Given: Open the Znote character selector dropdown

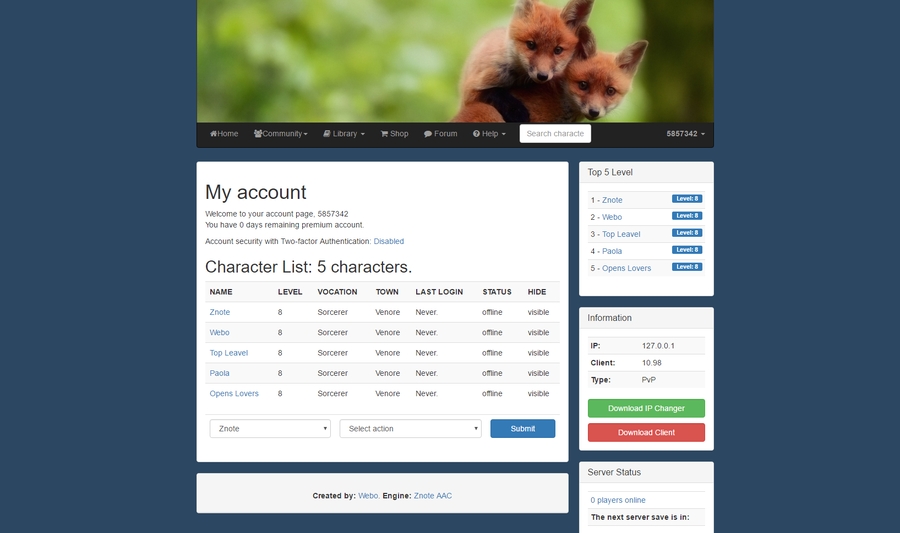Looking at the screenshot, I should click(x=270, y=428).
